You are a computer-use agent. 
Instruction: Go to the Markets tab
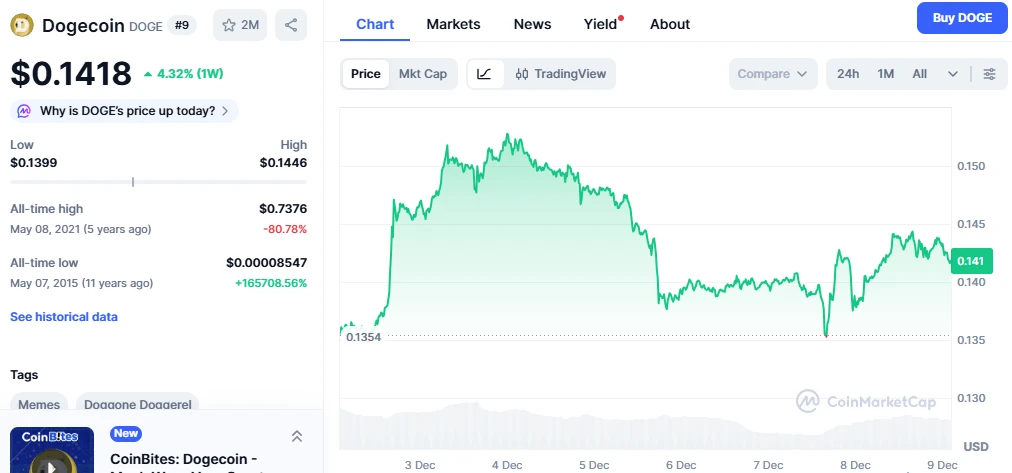pos(453,24)
